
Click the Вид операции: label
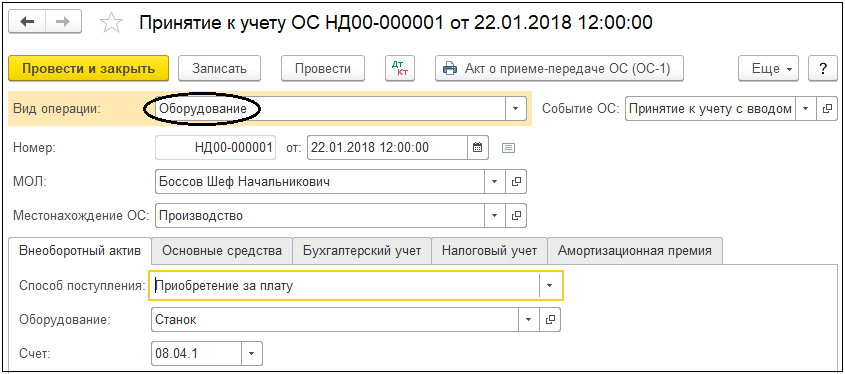tap(57, 108)
